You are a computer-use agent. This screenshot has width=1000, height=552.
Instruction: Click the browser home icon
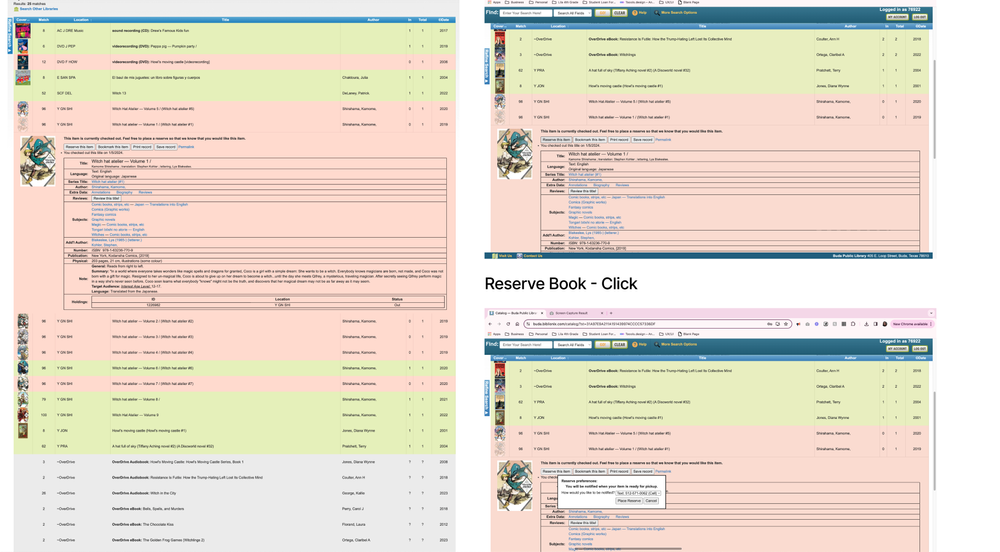[517, 324]
